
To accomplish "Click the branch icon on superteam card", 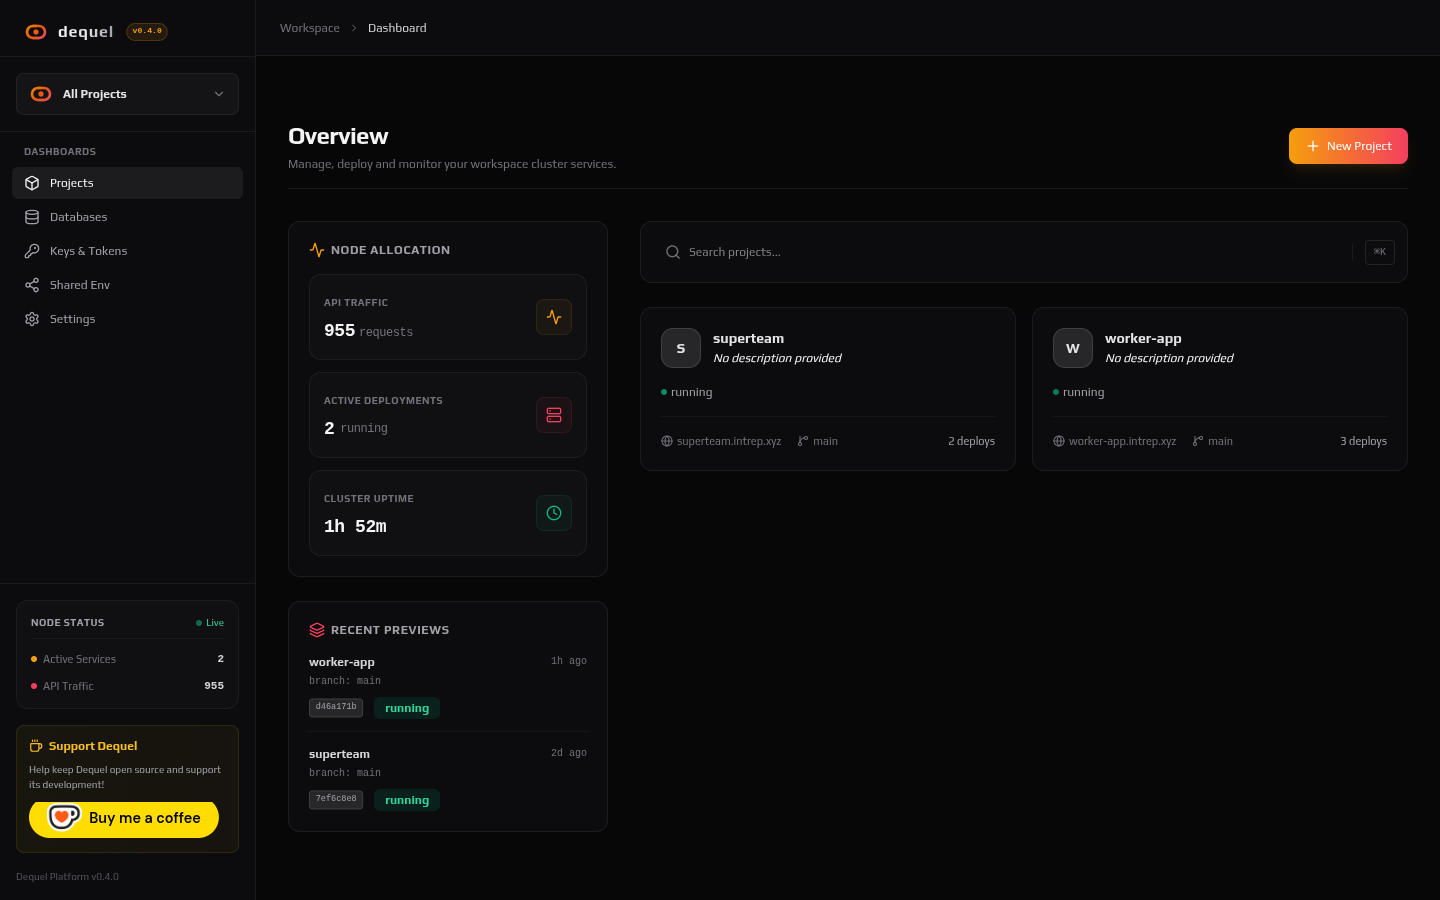I will [803, 441].
